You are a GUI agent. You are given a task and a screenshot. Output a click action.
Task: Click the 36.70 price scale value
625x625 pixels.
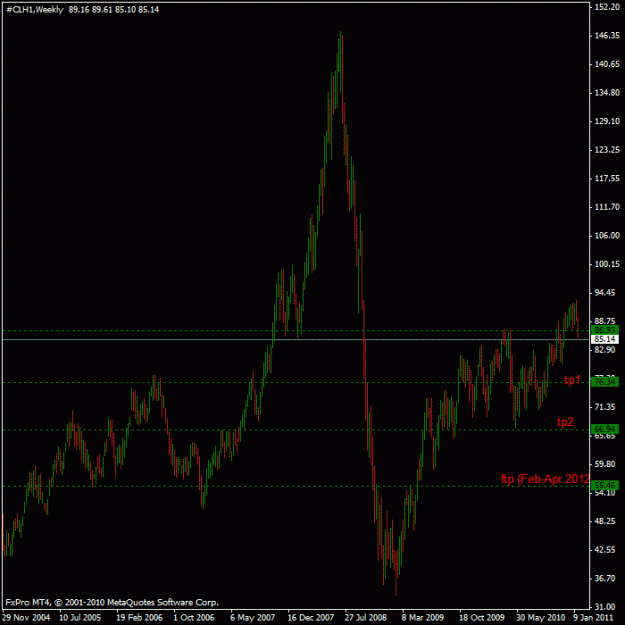[607, 578]
